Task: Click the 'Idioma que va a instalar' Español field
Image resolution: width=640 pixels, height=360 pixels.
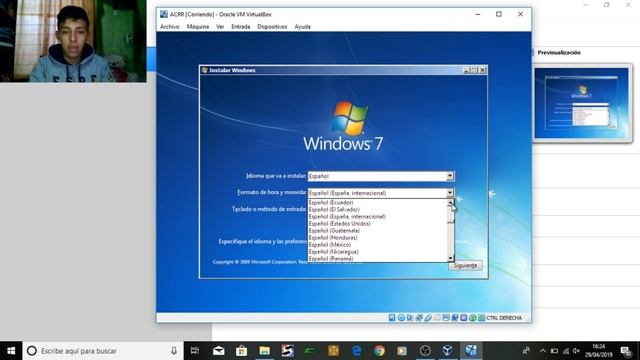Action: (x=381, y=176)
